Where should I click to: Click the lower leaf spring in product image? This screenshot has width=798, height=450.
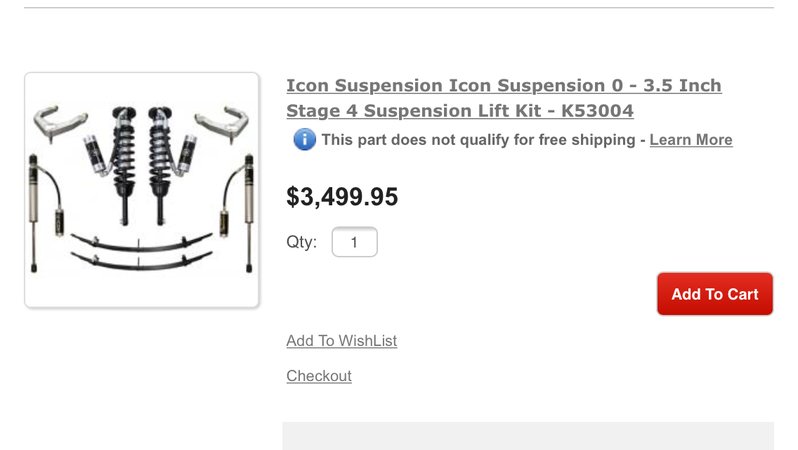(141, 260)
